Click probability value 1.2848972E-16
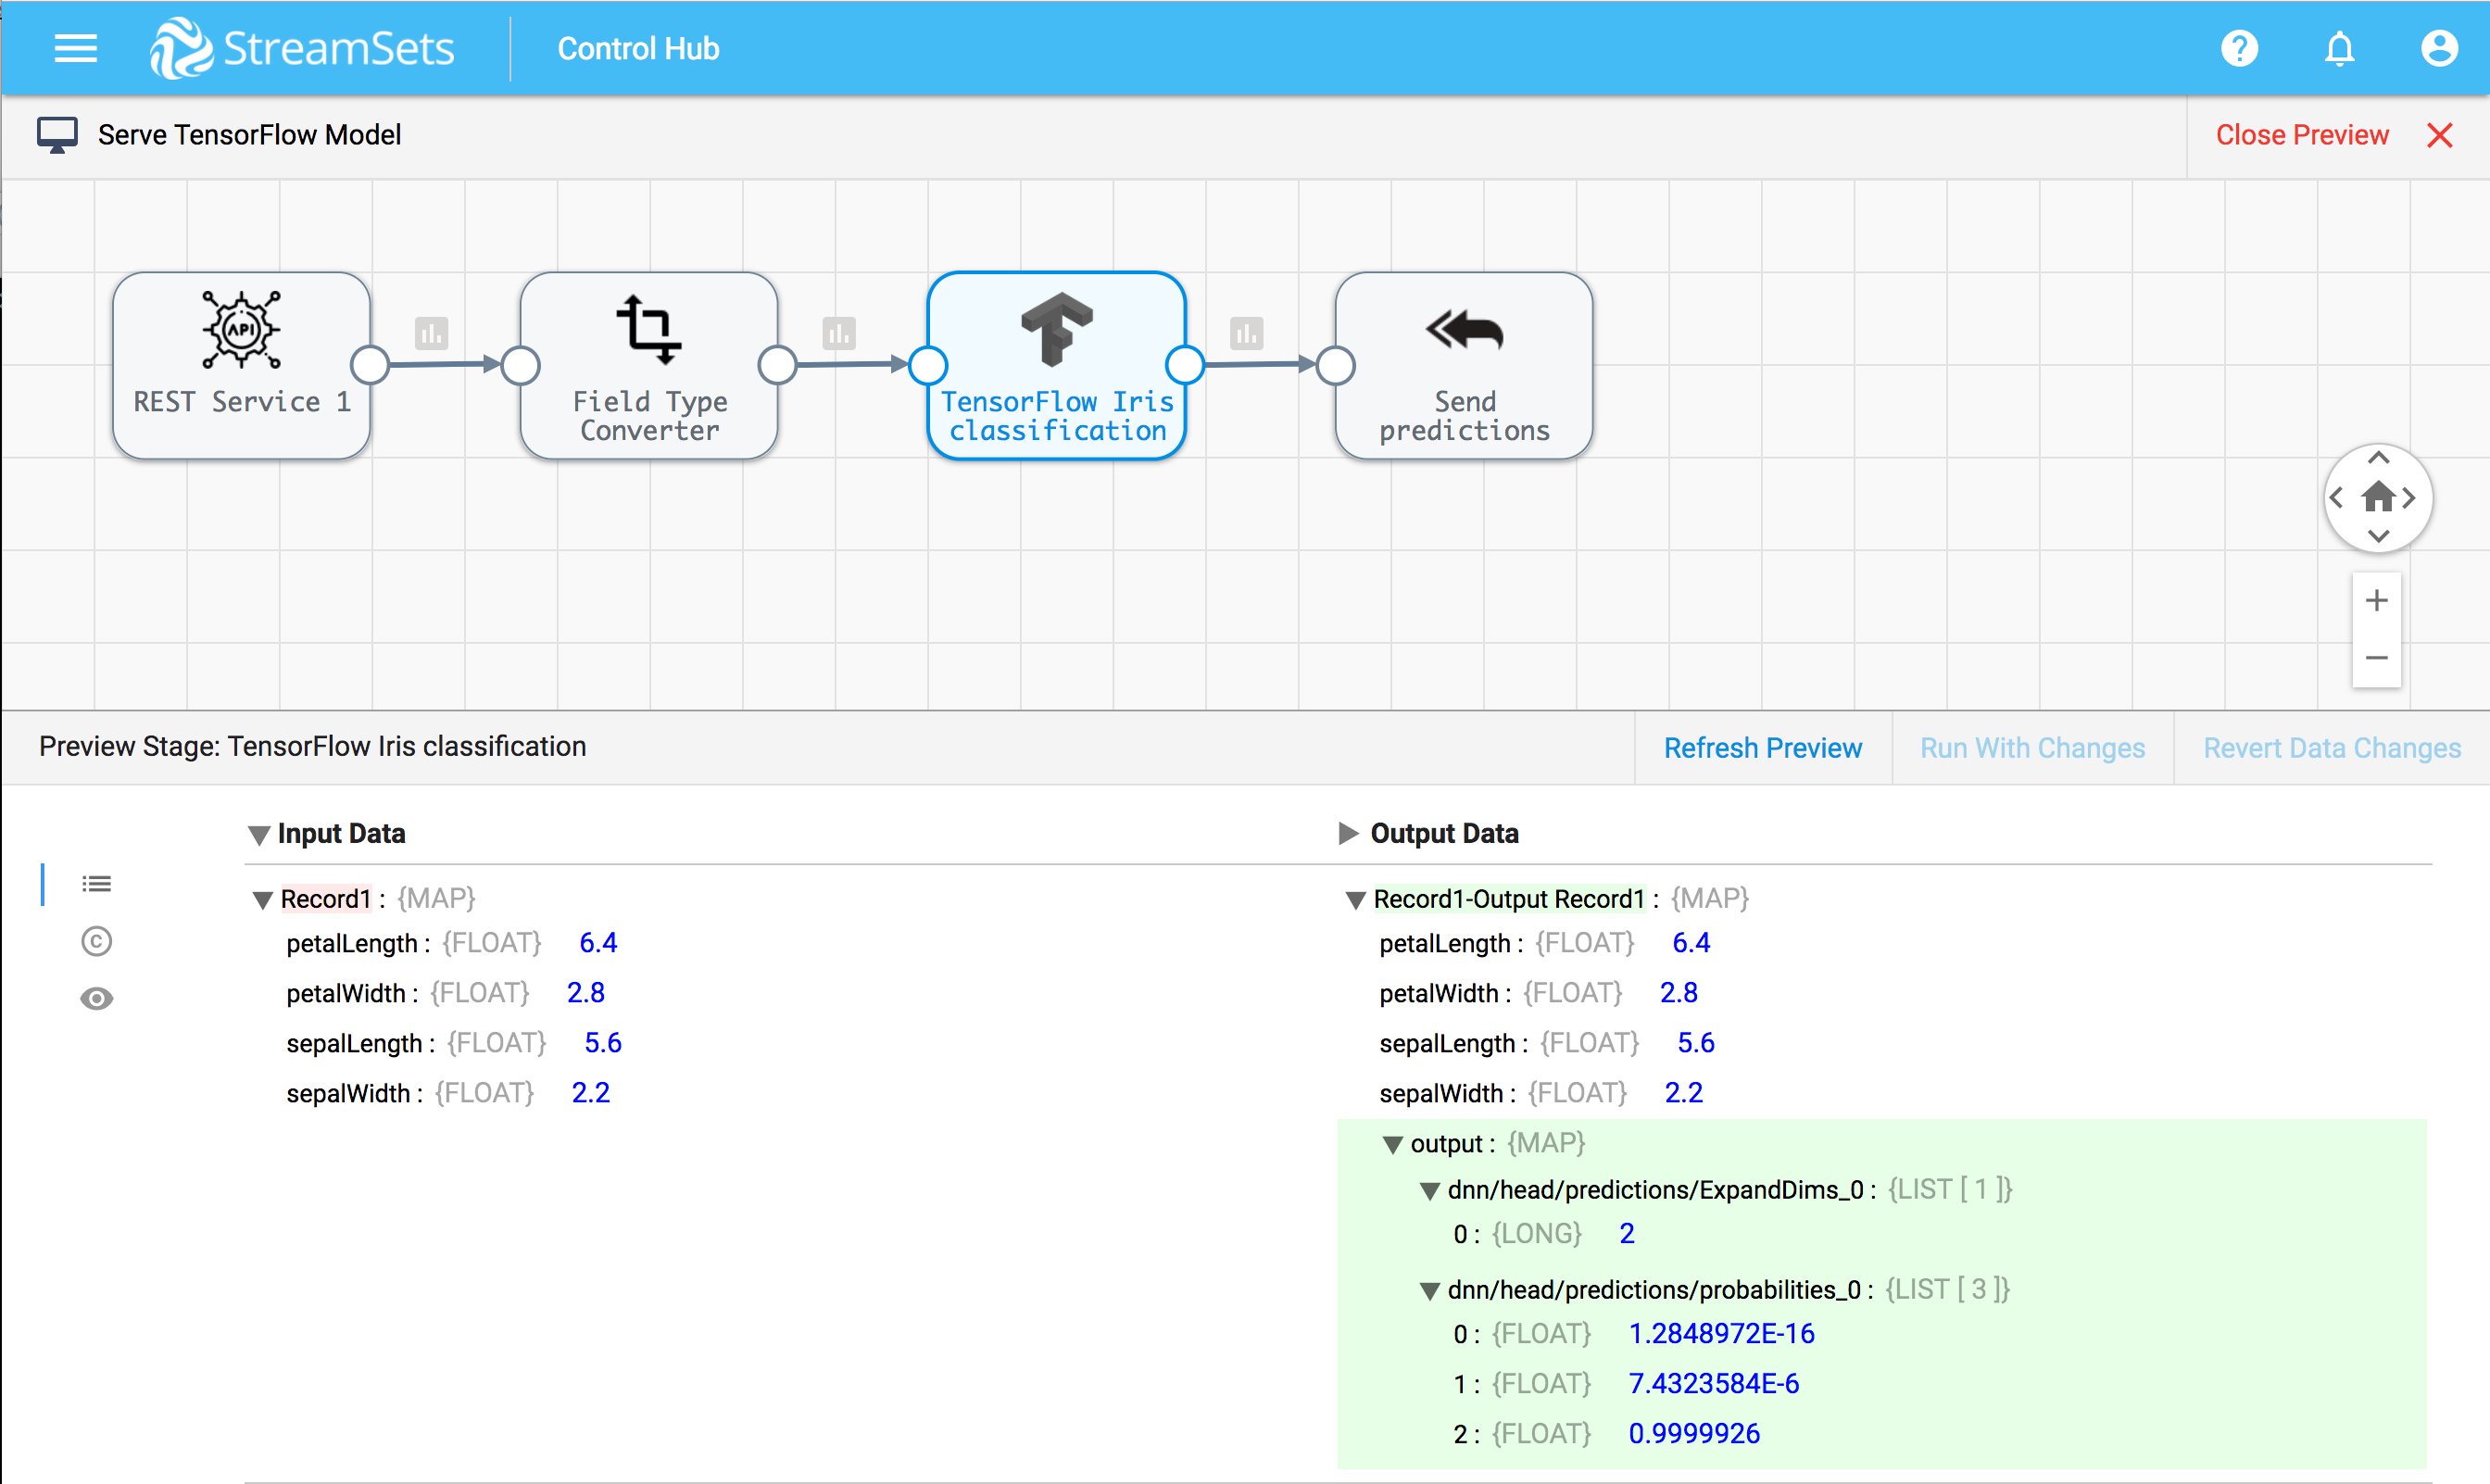This screenshot has width=2490, height=1484. [x=1721, y=1334]
